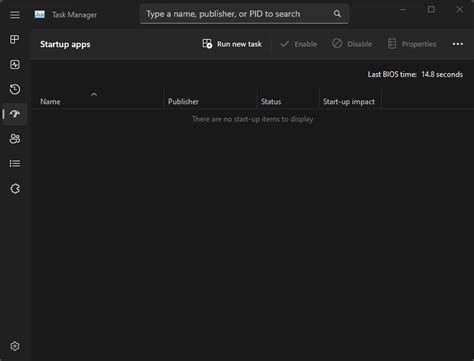Click the Last BIOS time text
474x361 pixels.
point(415,74)
